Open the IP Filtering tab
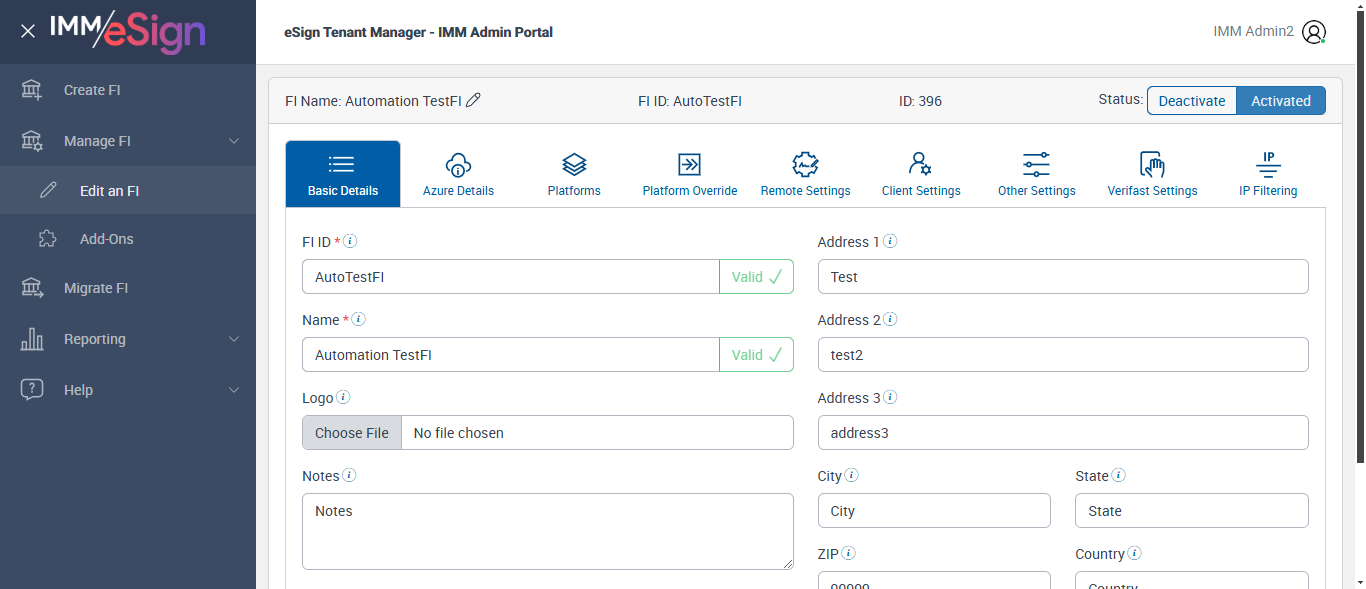The height and width of the screenshot is (589, 1366). [x=1267, y=174]
